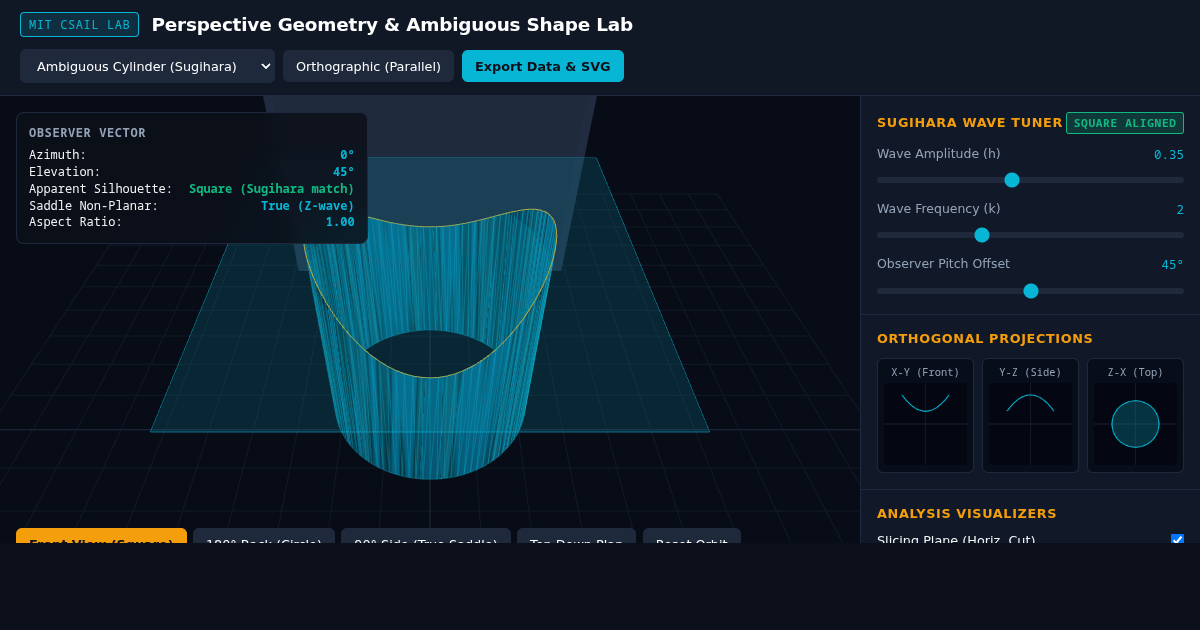The width and height of the screenshot is (1200, 630).
Task: Toggle the Orthographic (Parallel) projection button
Action: [x=368, y=66]
